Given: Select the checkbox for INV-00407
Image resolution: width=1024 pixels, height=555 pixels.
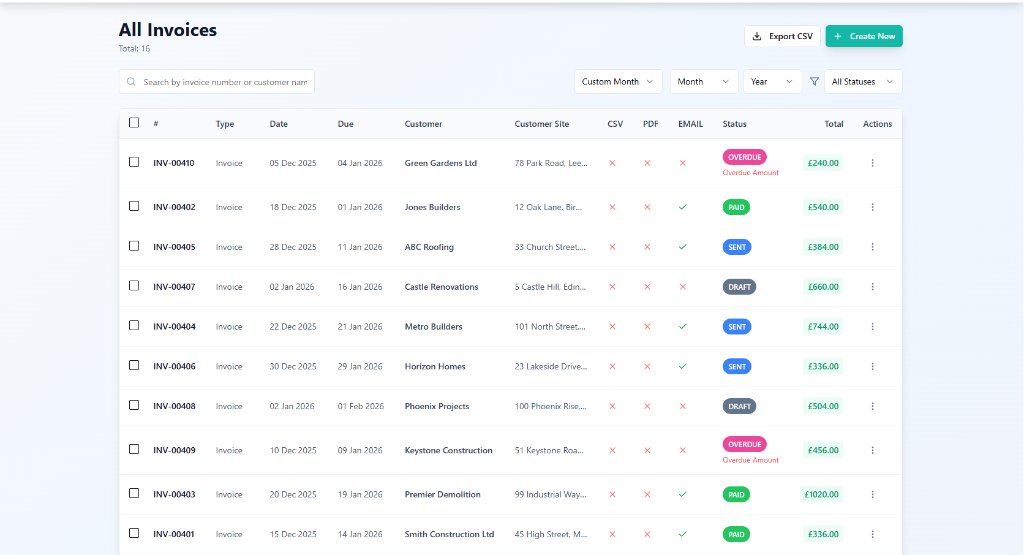Looking at the screenshot, I should click(134, 285).
